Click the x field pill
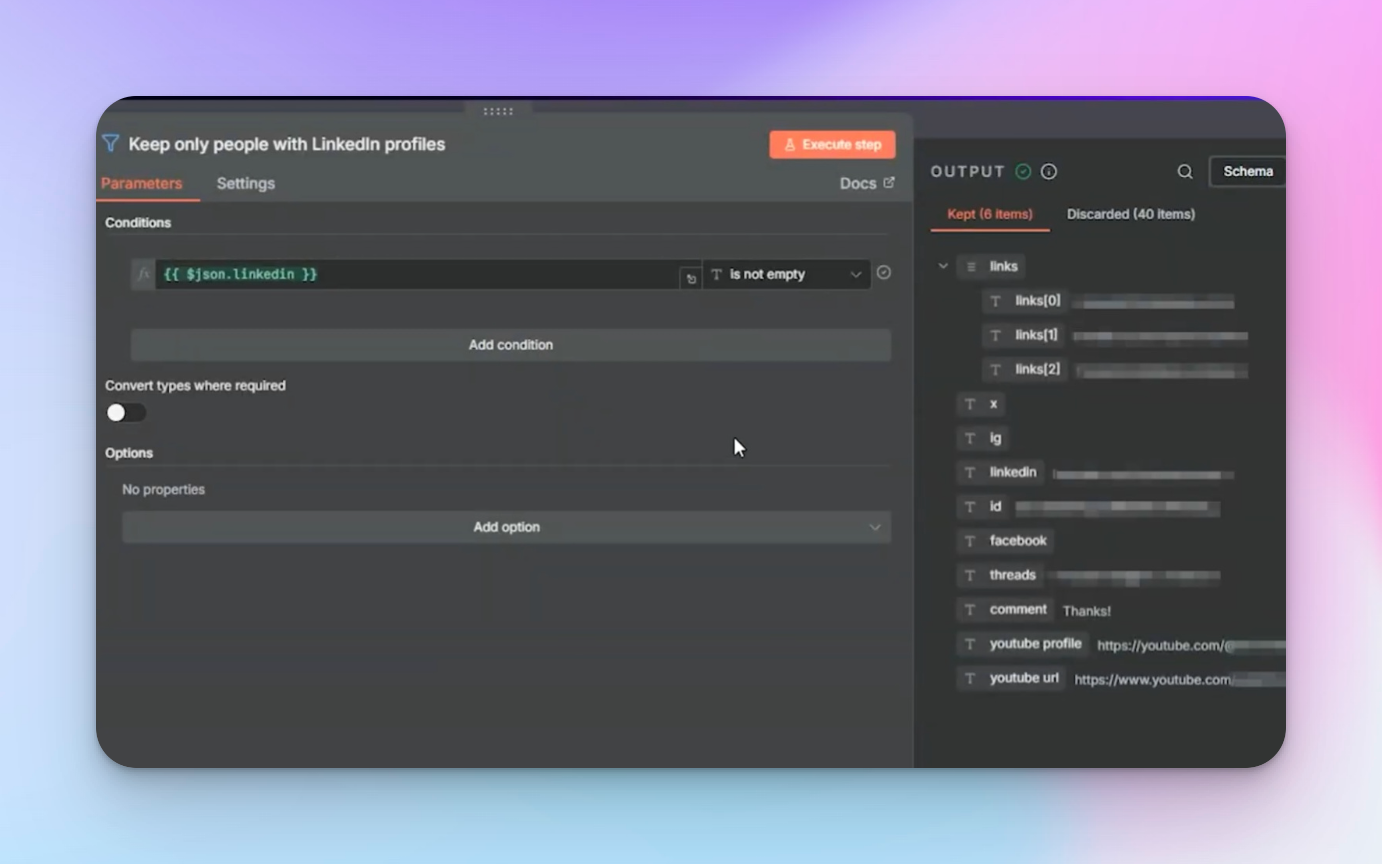The height and width of the screenshot is (864, 1382). [x=981, y=404]
